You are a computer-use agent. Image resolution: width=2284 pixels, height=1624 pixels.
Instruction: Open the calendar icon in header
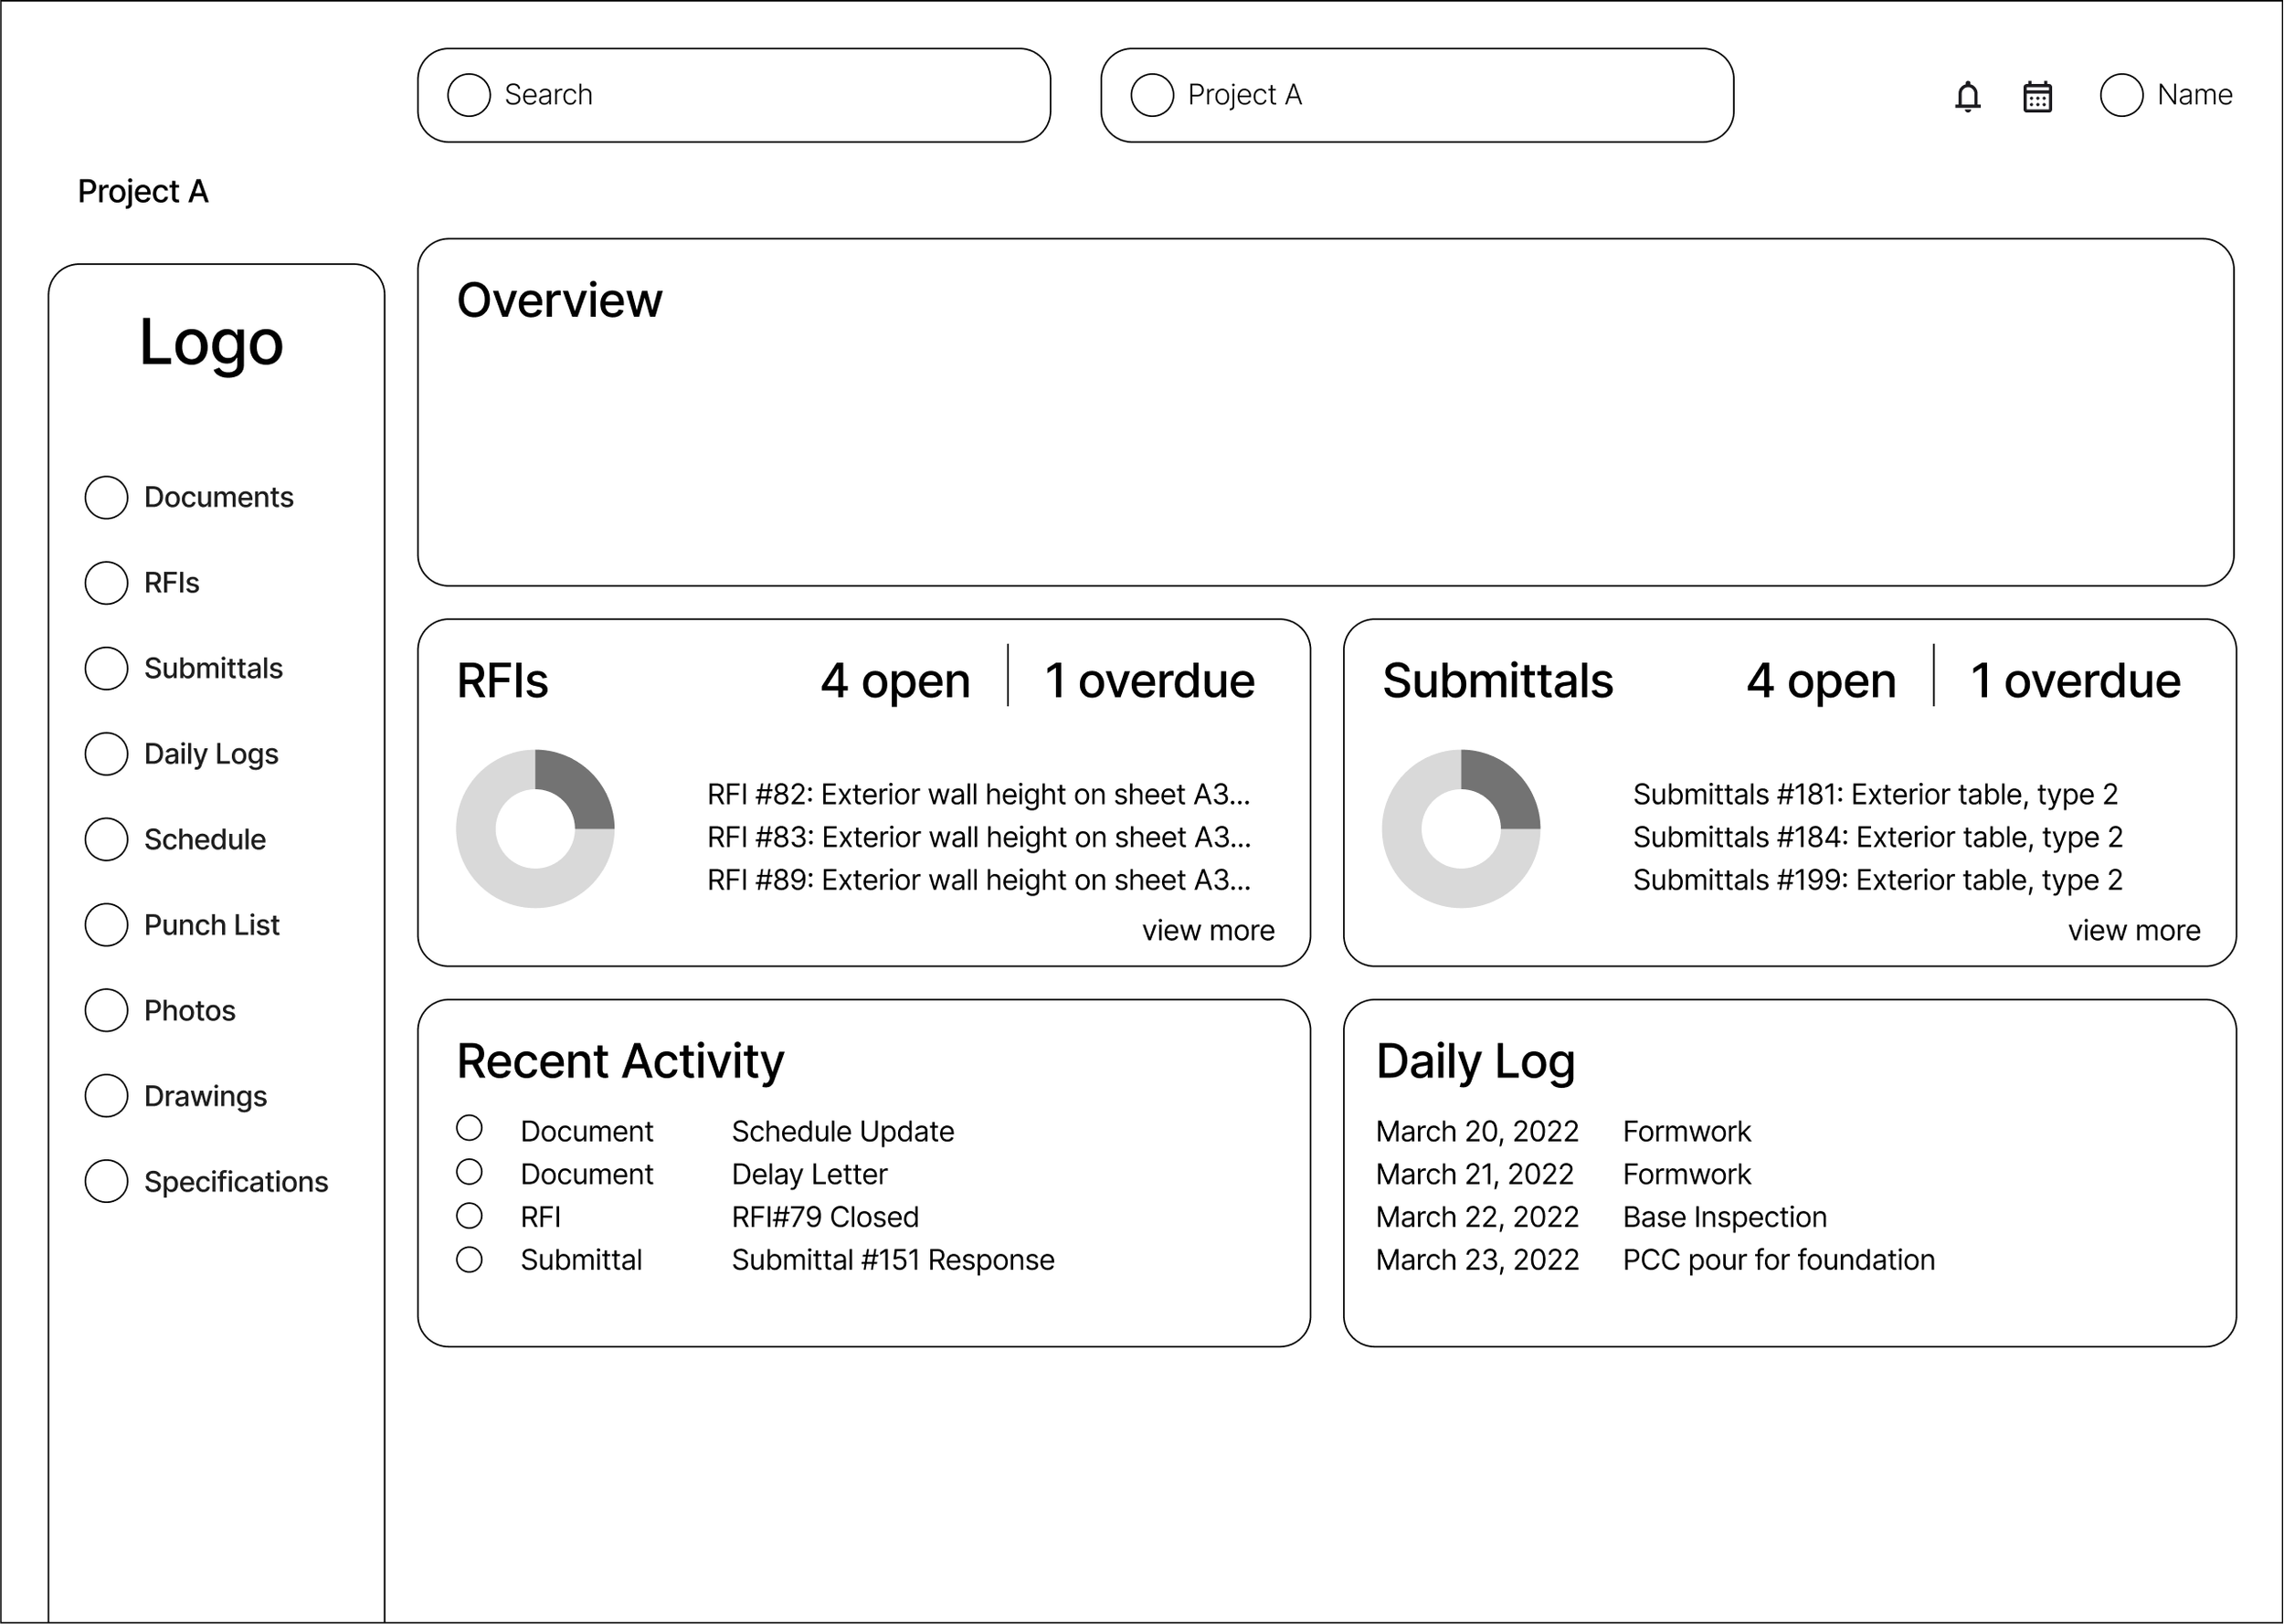(x=2037, y=97)
